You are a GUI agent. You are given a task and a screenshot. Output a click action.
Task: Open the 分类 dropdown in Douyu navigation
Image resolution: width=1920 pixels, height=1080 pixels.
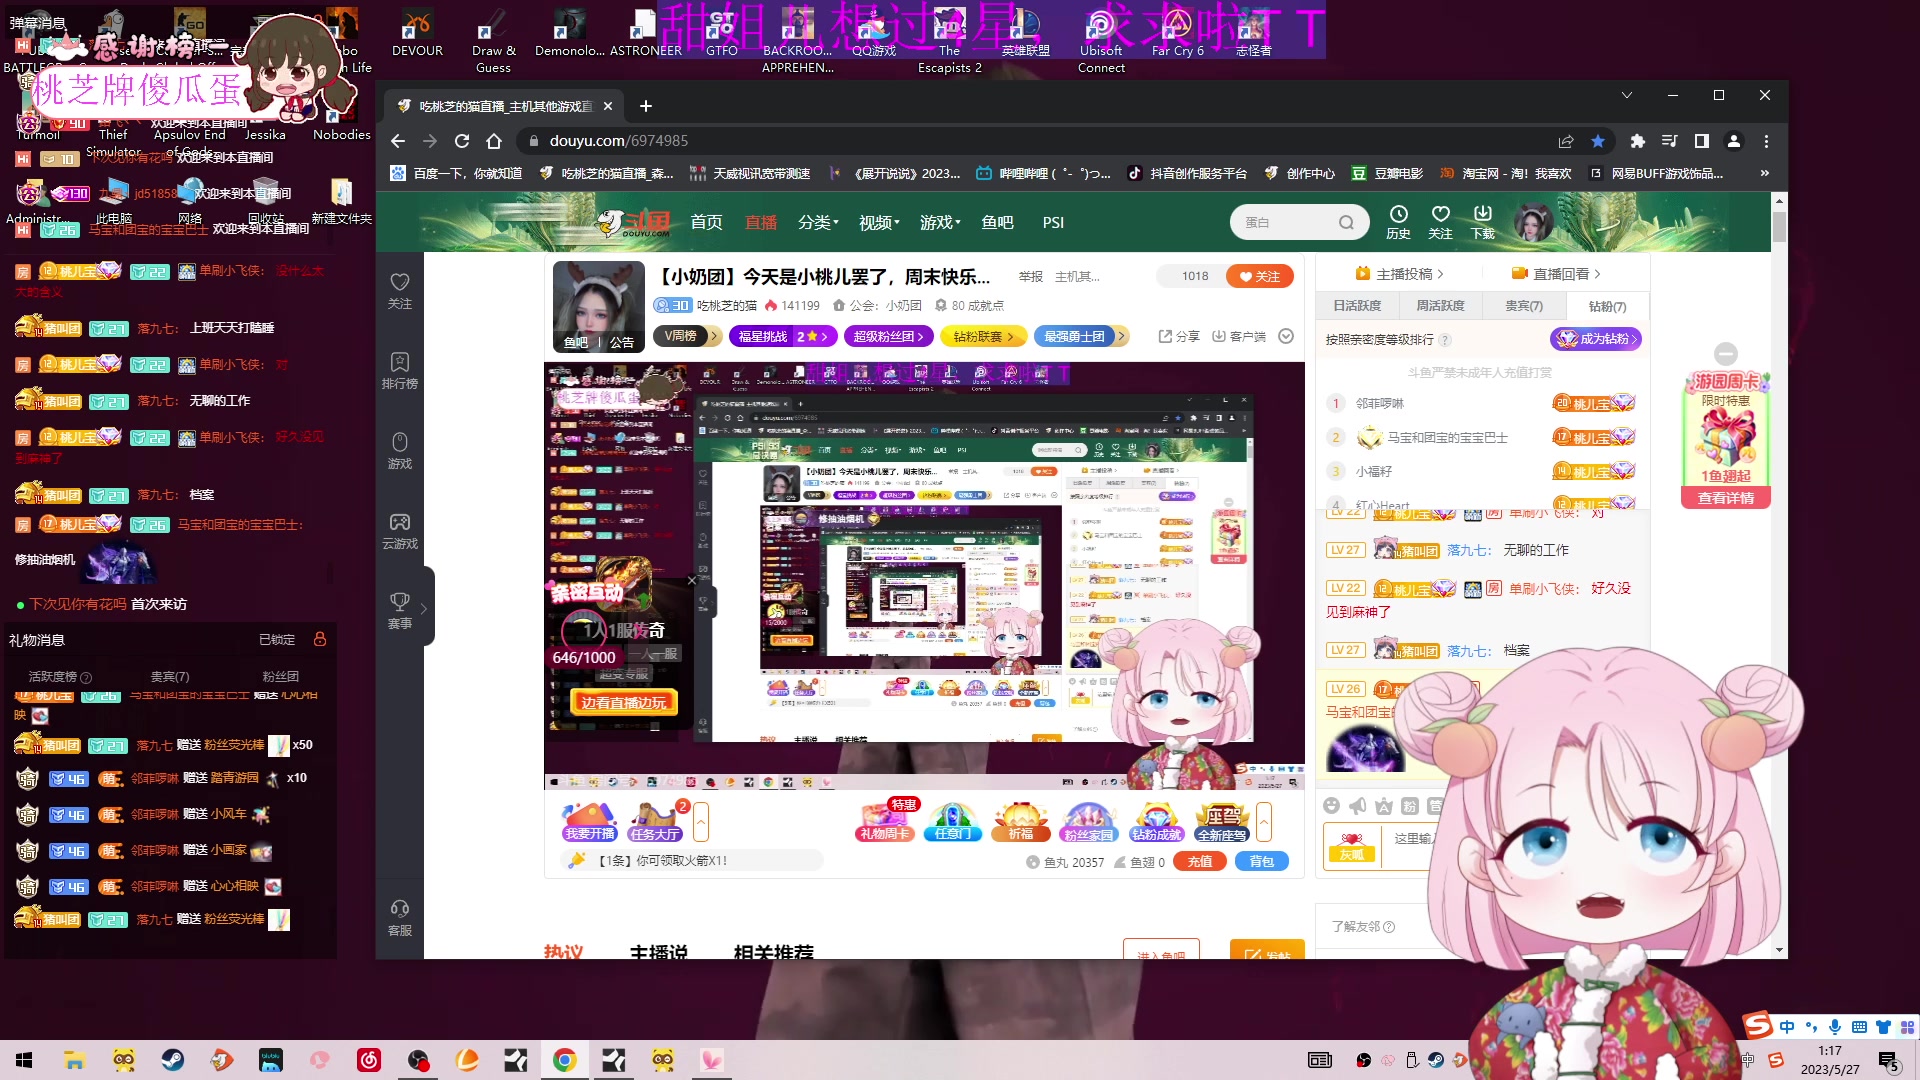(x=818, y=222)
